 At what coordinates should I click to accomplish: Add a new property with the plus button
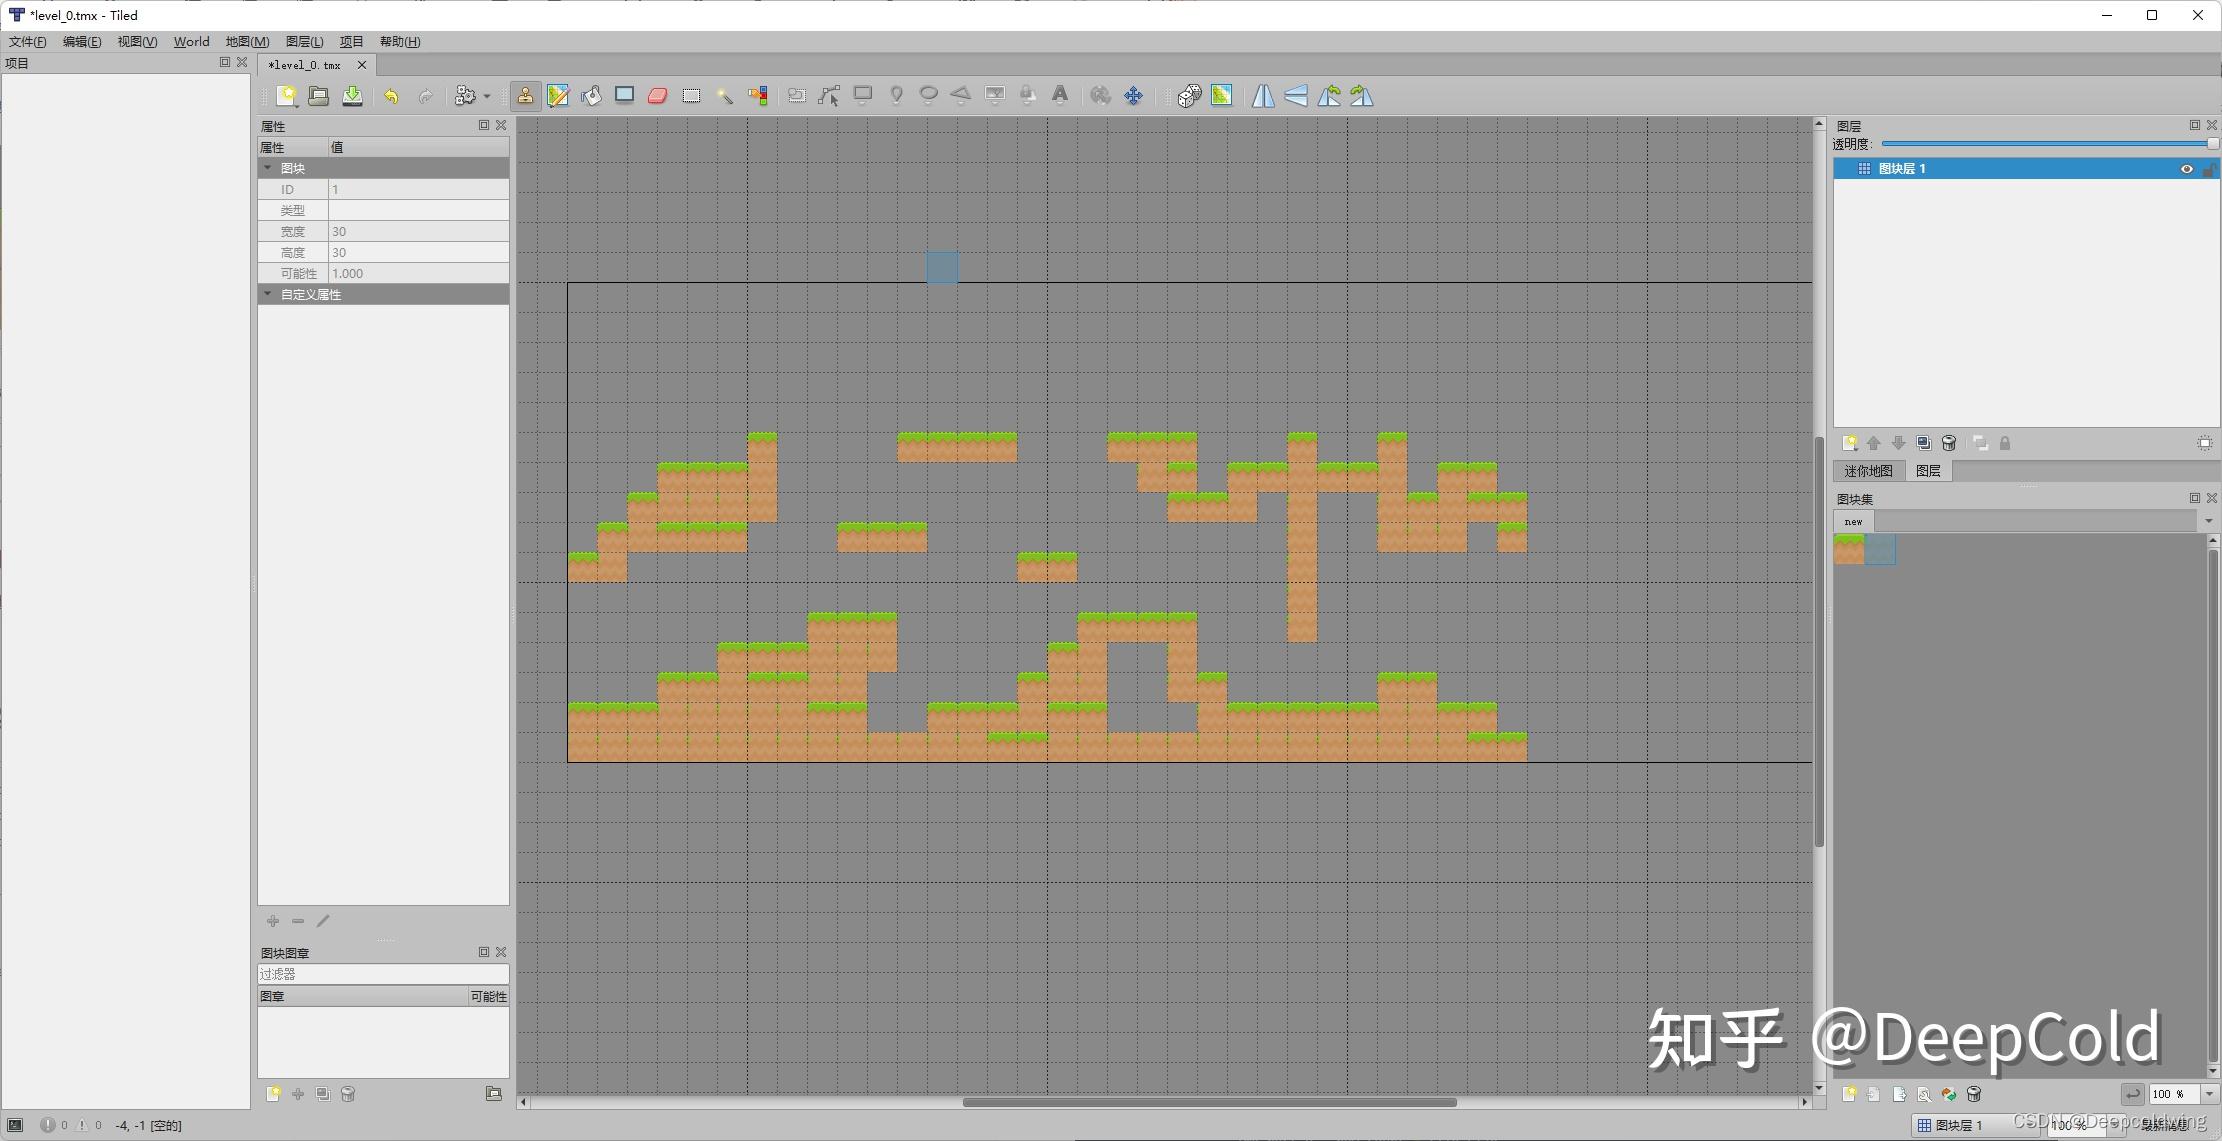pyautogui.click(x=272, y=921)
